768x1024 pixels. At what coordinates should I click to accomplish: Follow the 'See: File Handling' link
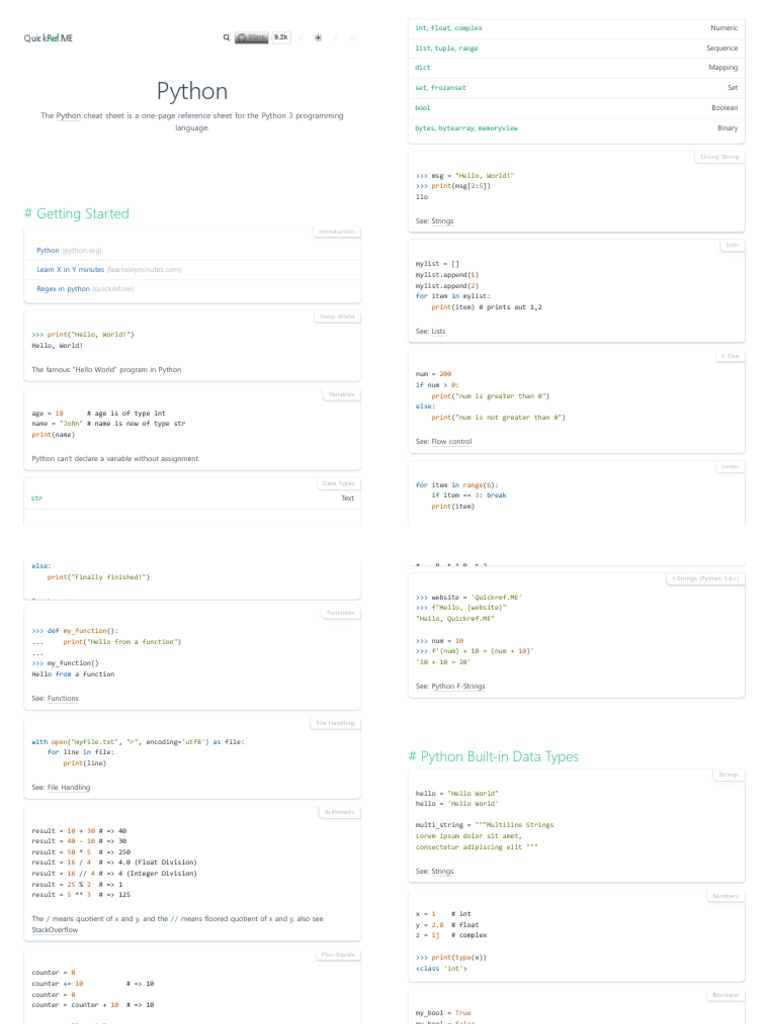[68, 787]
